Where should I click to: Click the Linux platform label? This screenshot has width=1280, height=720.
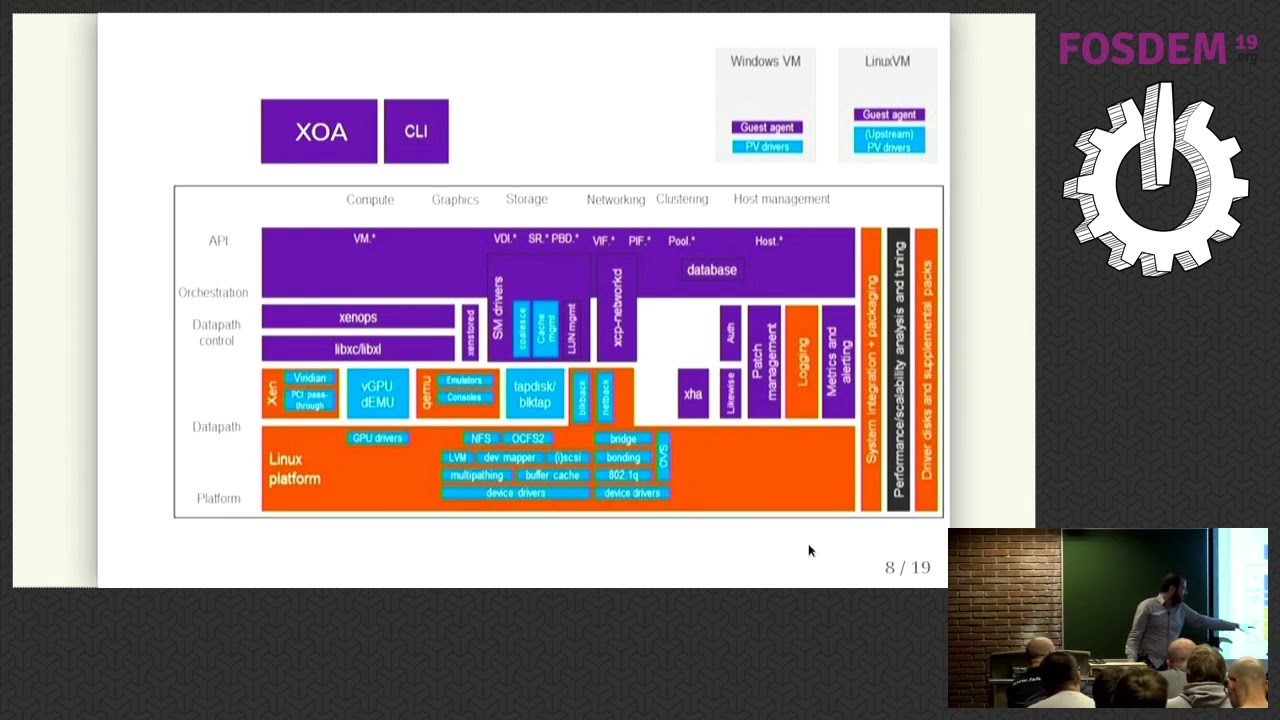click(294, 469)
